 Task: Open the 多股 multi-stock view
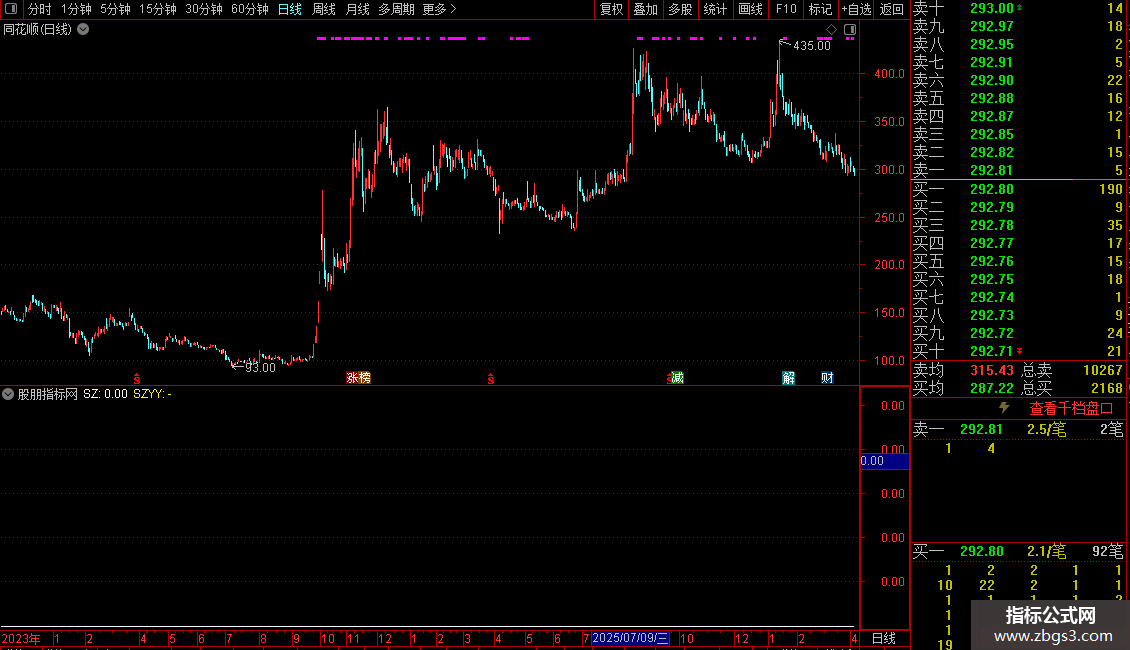coord(680,9)
